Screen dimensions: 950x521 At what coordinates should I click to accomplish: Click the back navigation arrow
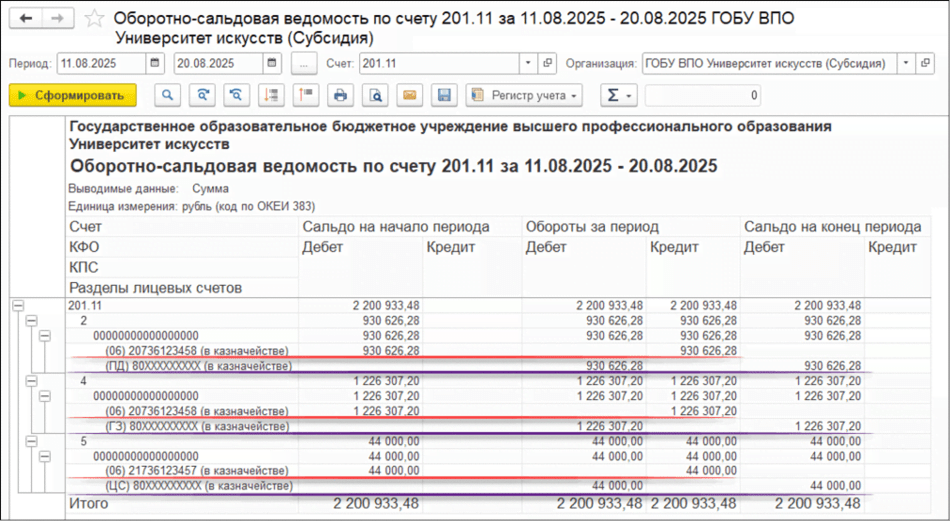coord(27,19)
